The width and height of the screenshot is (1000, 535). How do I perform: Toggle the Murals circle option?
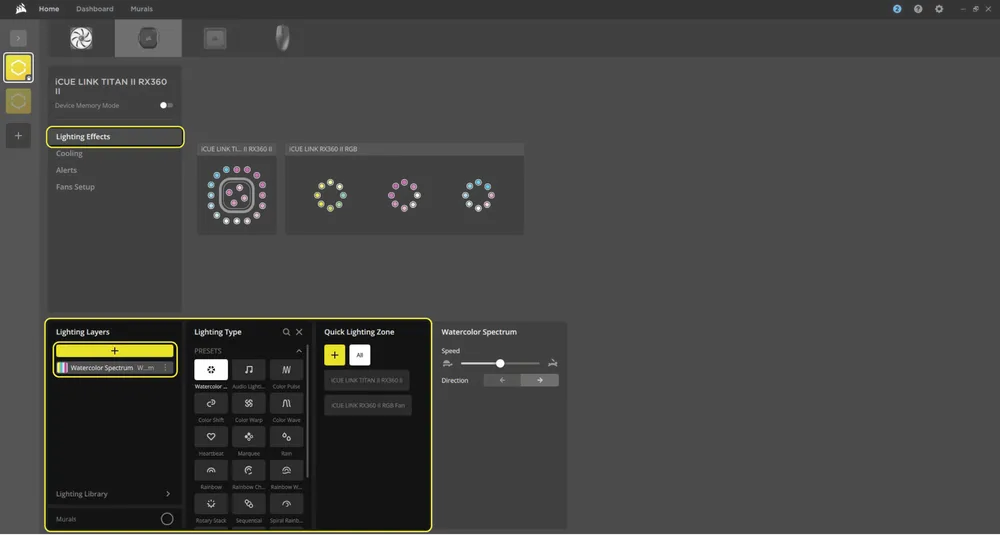[167, 519]
